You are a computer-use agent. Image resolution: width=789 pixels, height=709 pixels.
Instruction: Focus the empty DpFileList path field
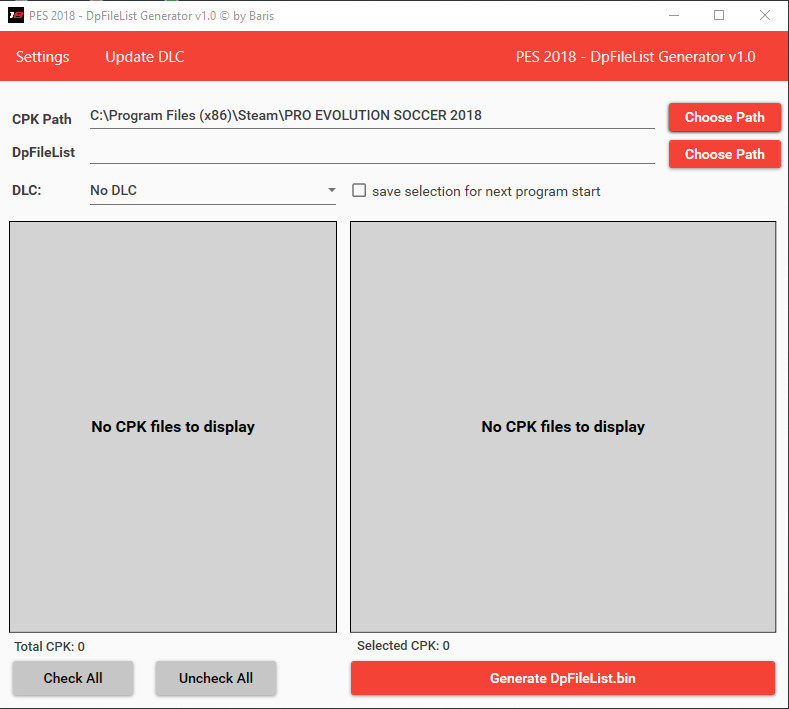pyautogui.click(x=372, y=152)
